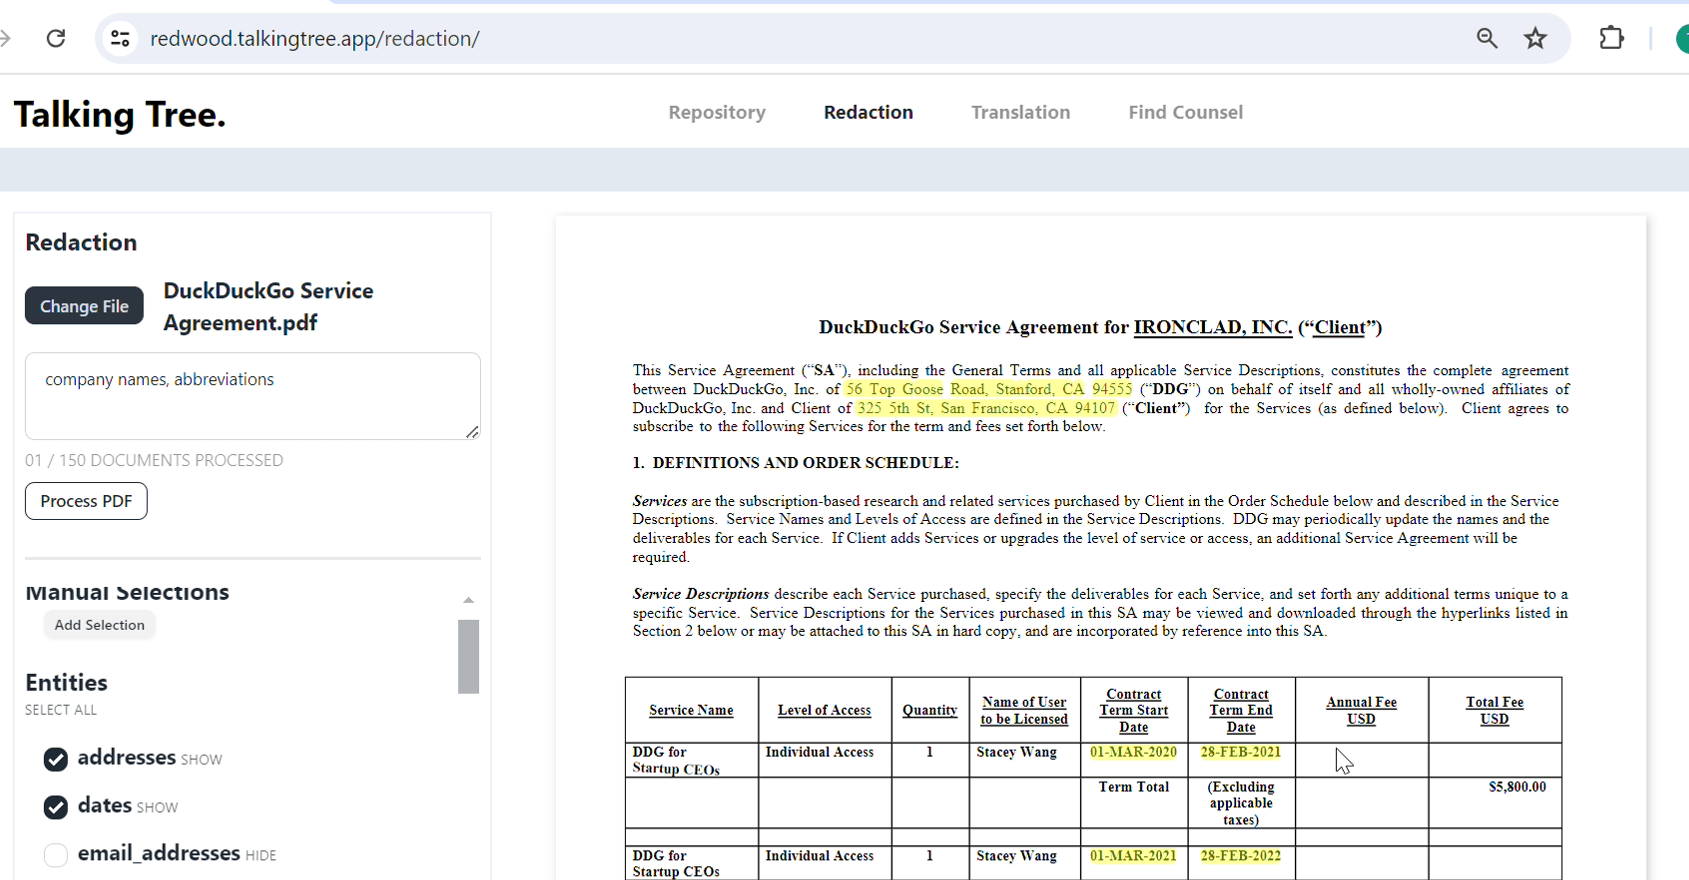This screenshot has width=1689, height=880.
Task: Click the forward navigation arrow
Action: click(6, 38)
